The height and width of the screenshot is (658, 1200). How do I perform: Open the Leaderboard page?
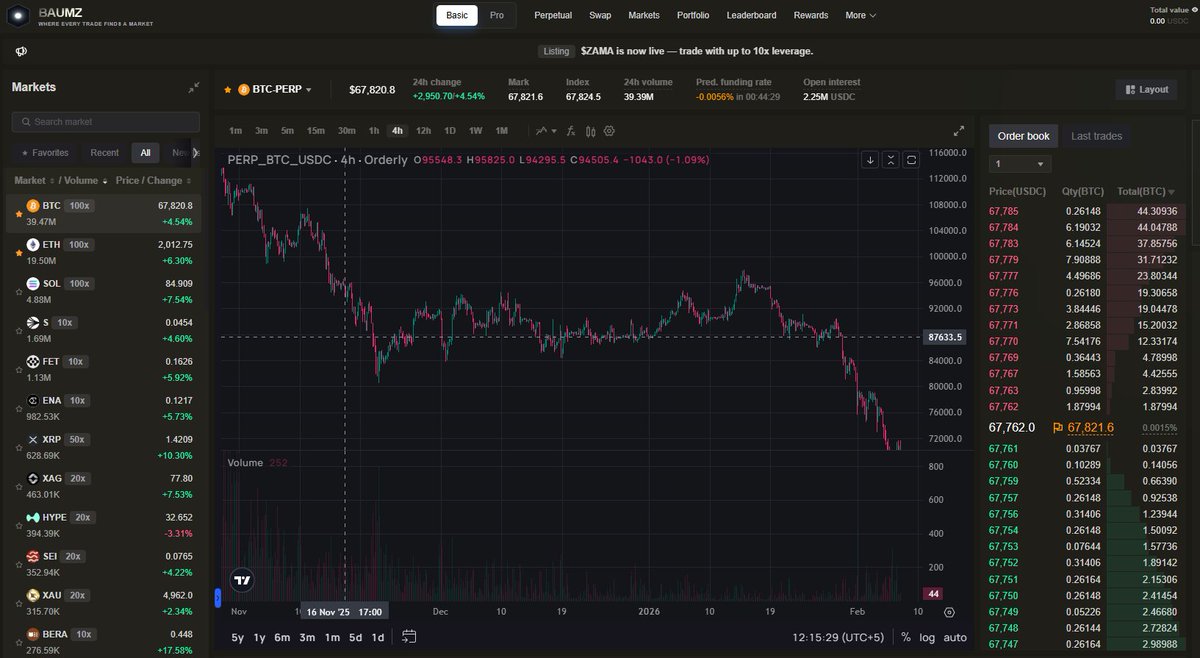751,15
